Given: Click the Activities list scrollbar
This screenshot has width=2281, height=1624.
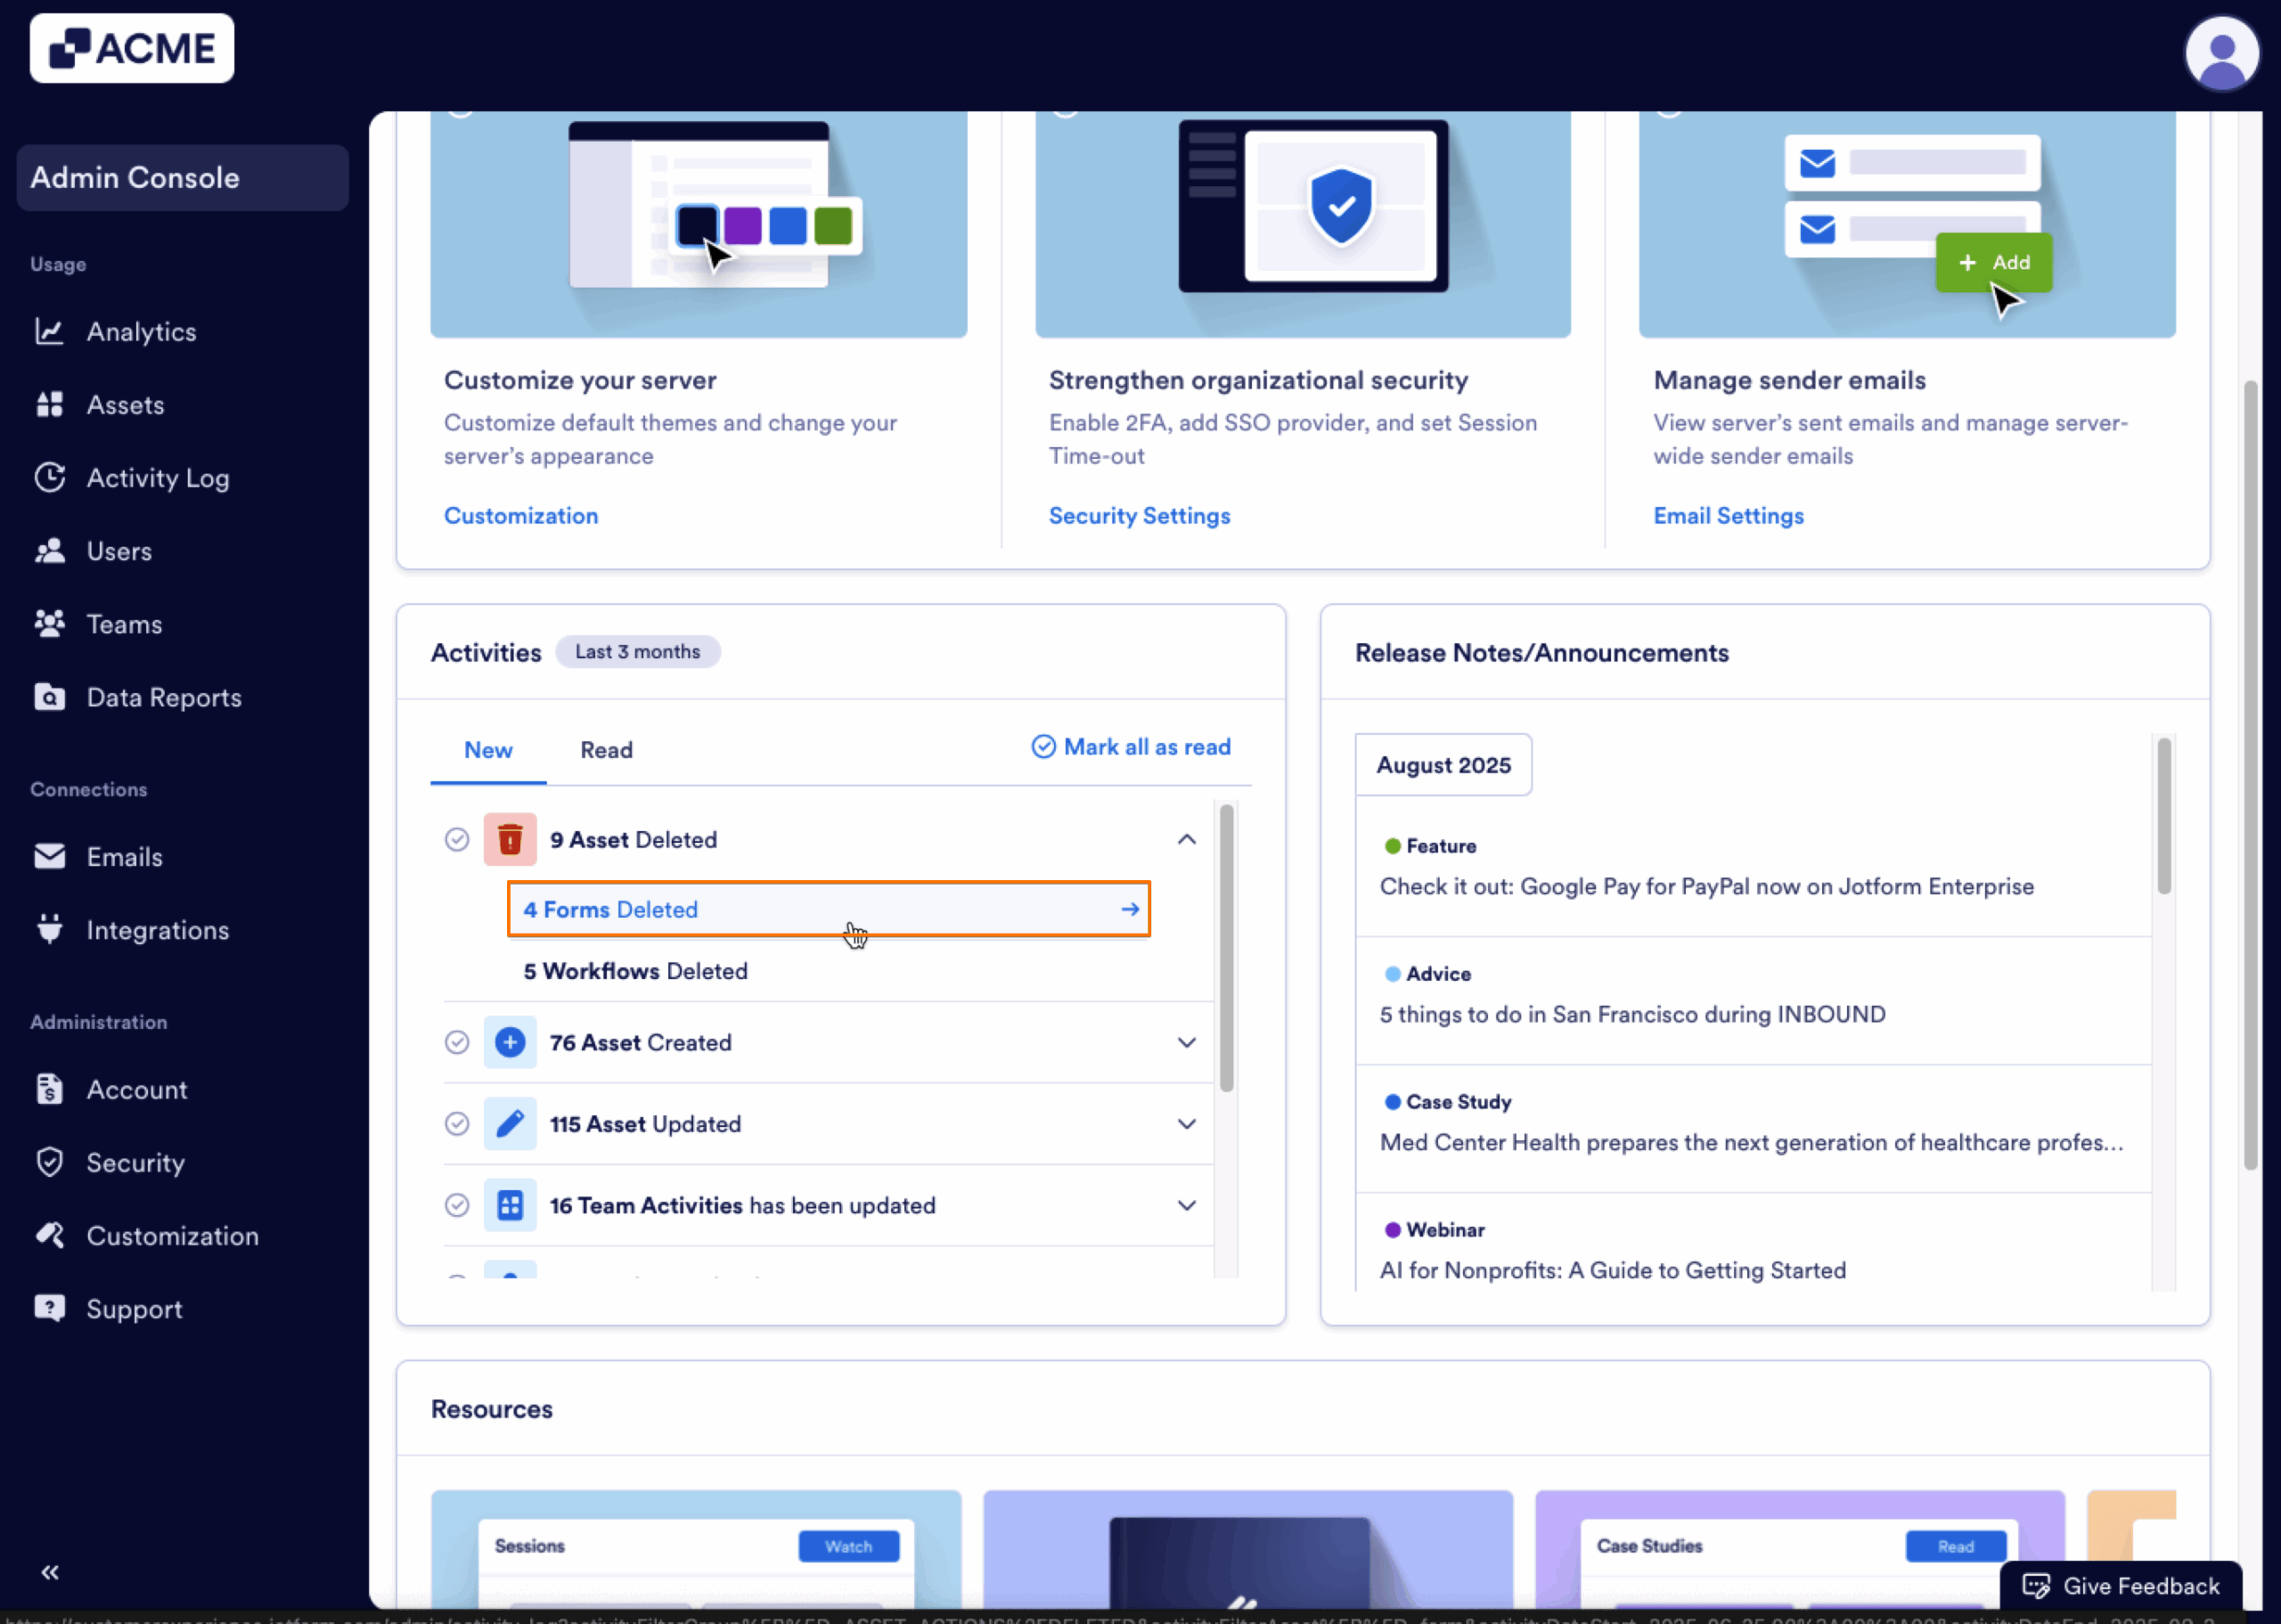Looking at the screenshot, I should coord(1226,948).
